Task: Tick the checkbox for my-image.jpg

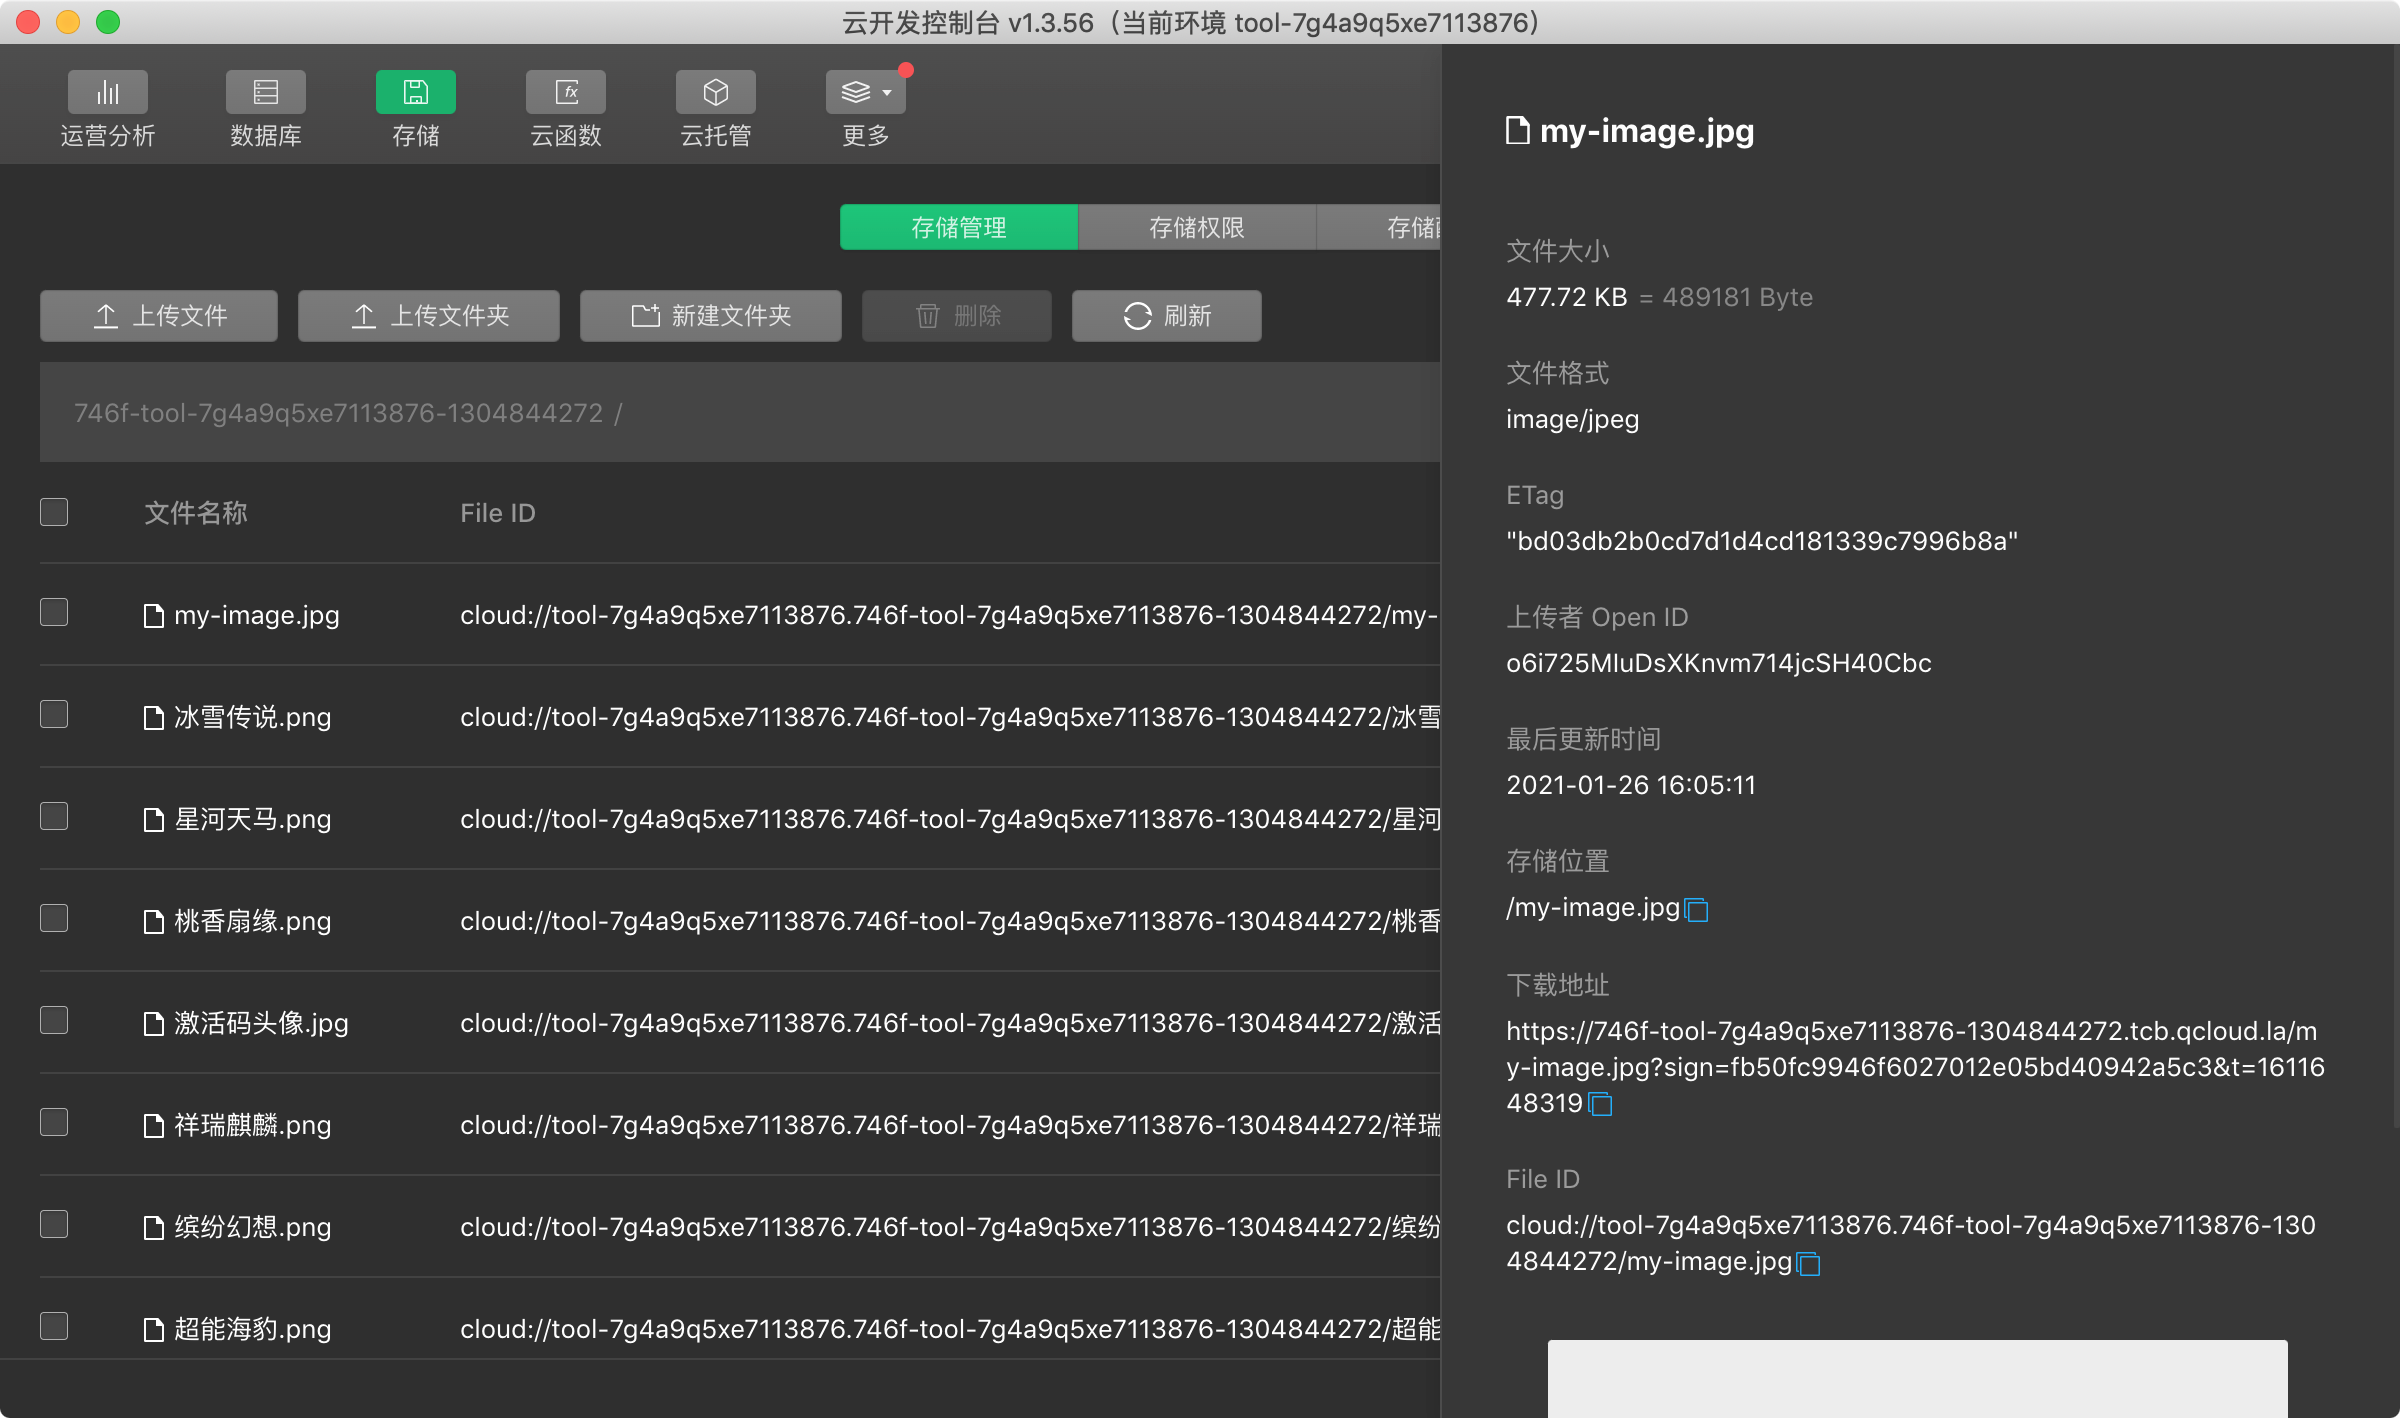Action: (x=54, y=612)
